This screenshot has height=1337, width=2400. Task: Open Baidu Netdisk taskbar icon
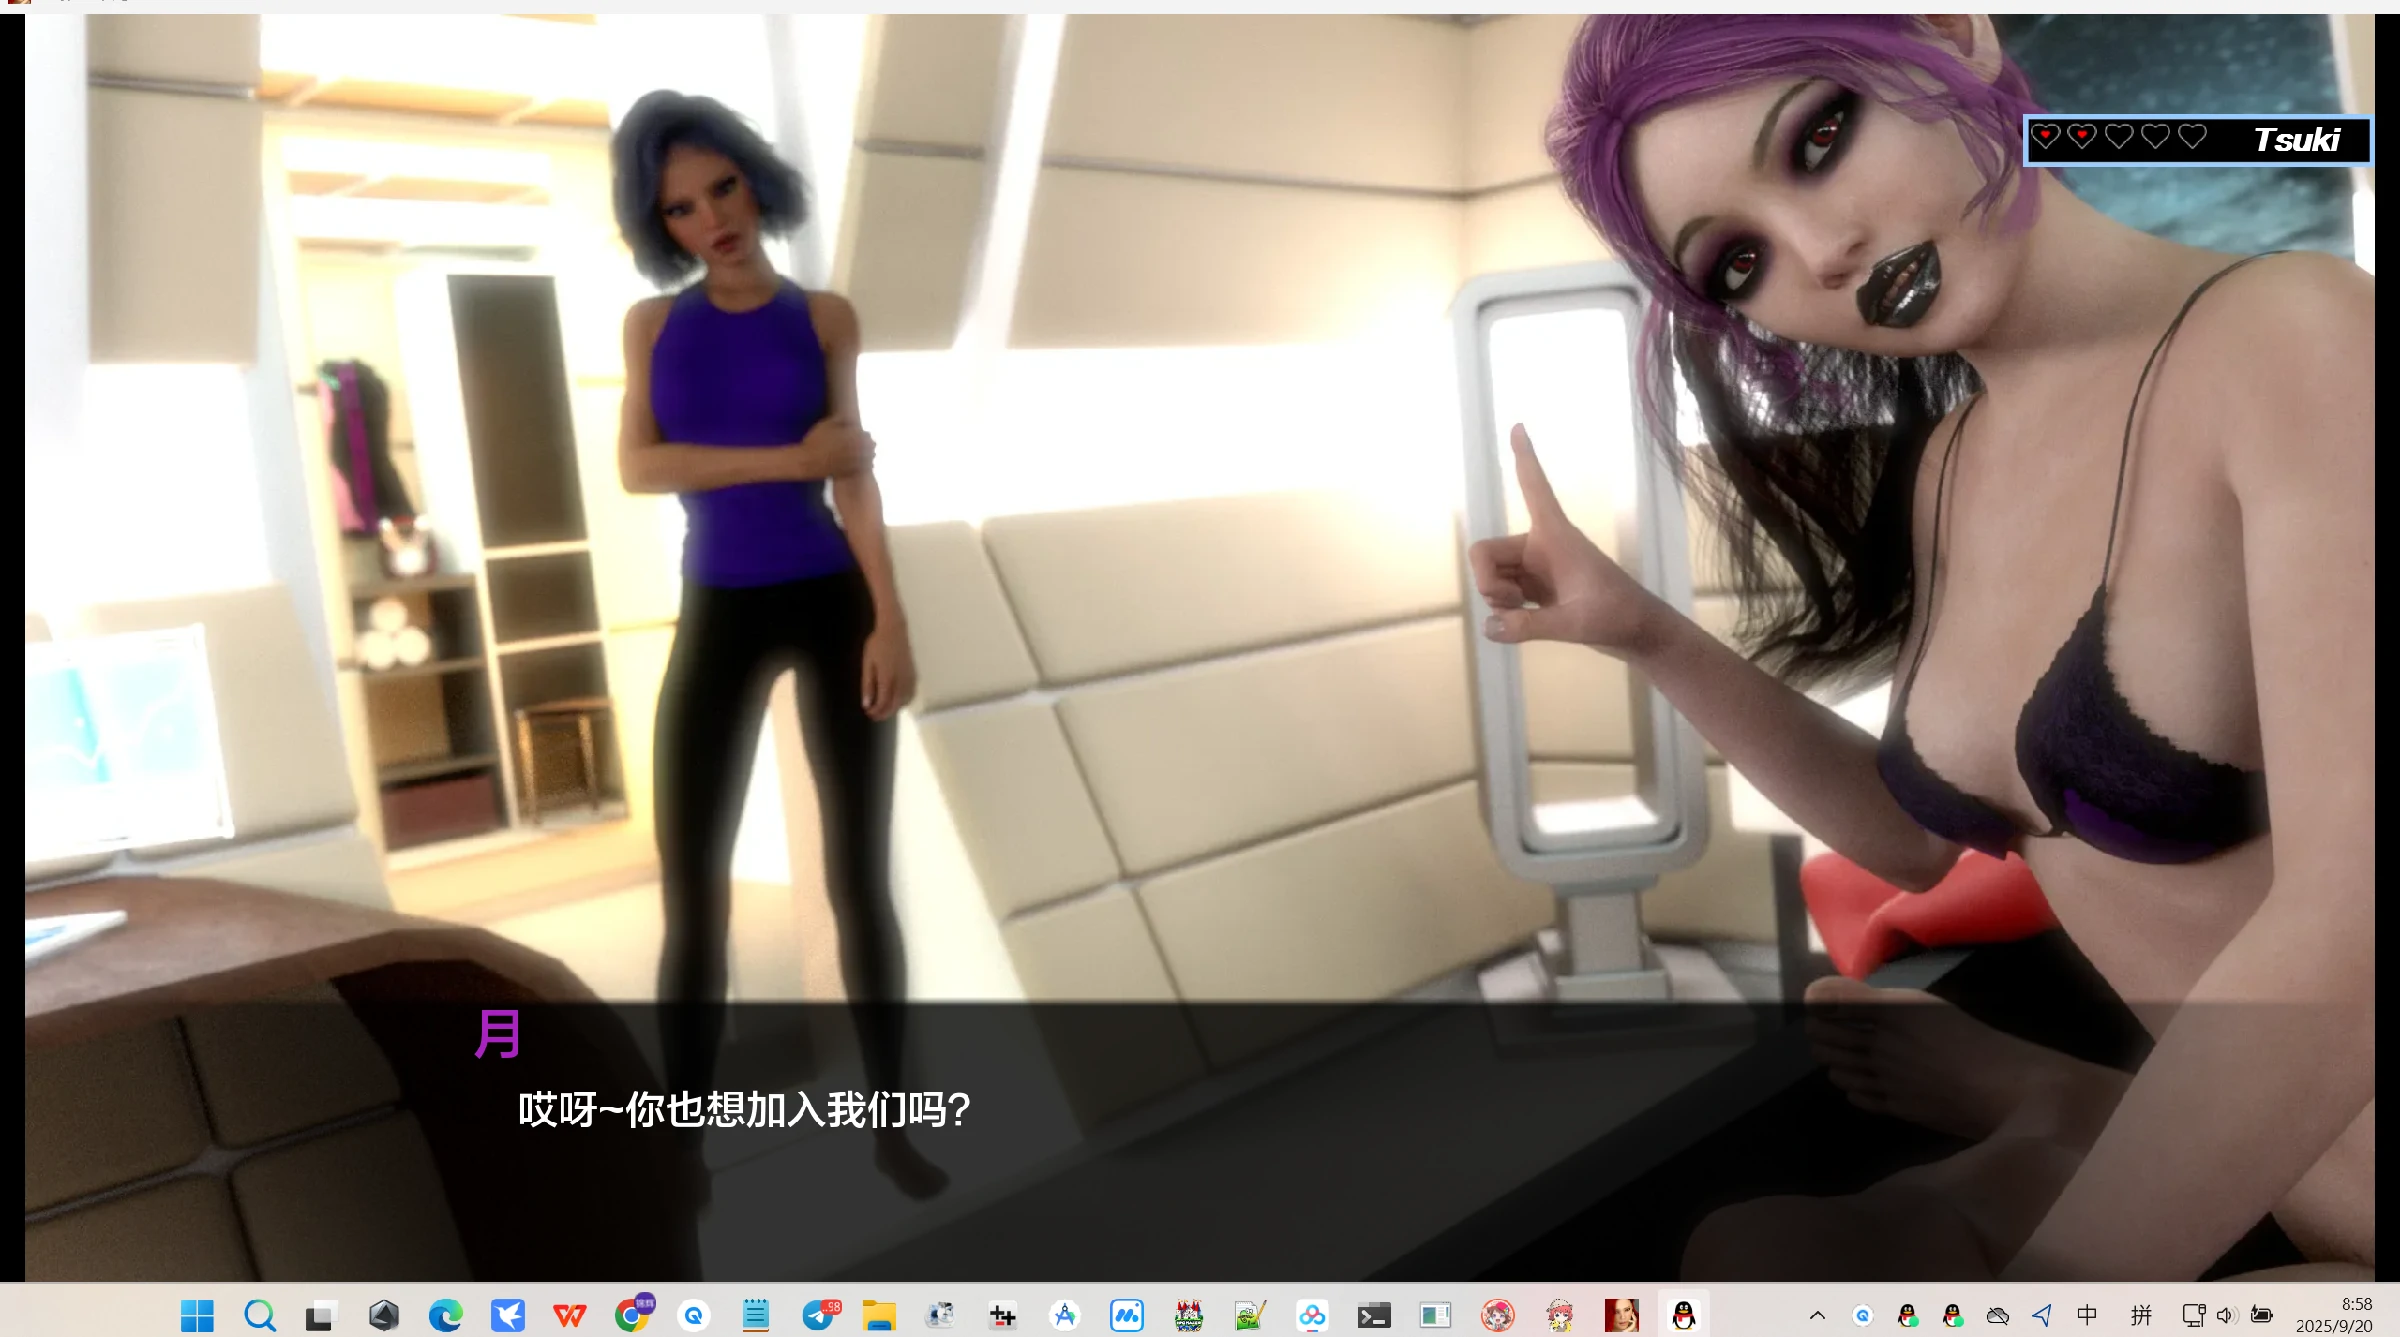1312,1315
